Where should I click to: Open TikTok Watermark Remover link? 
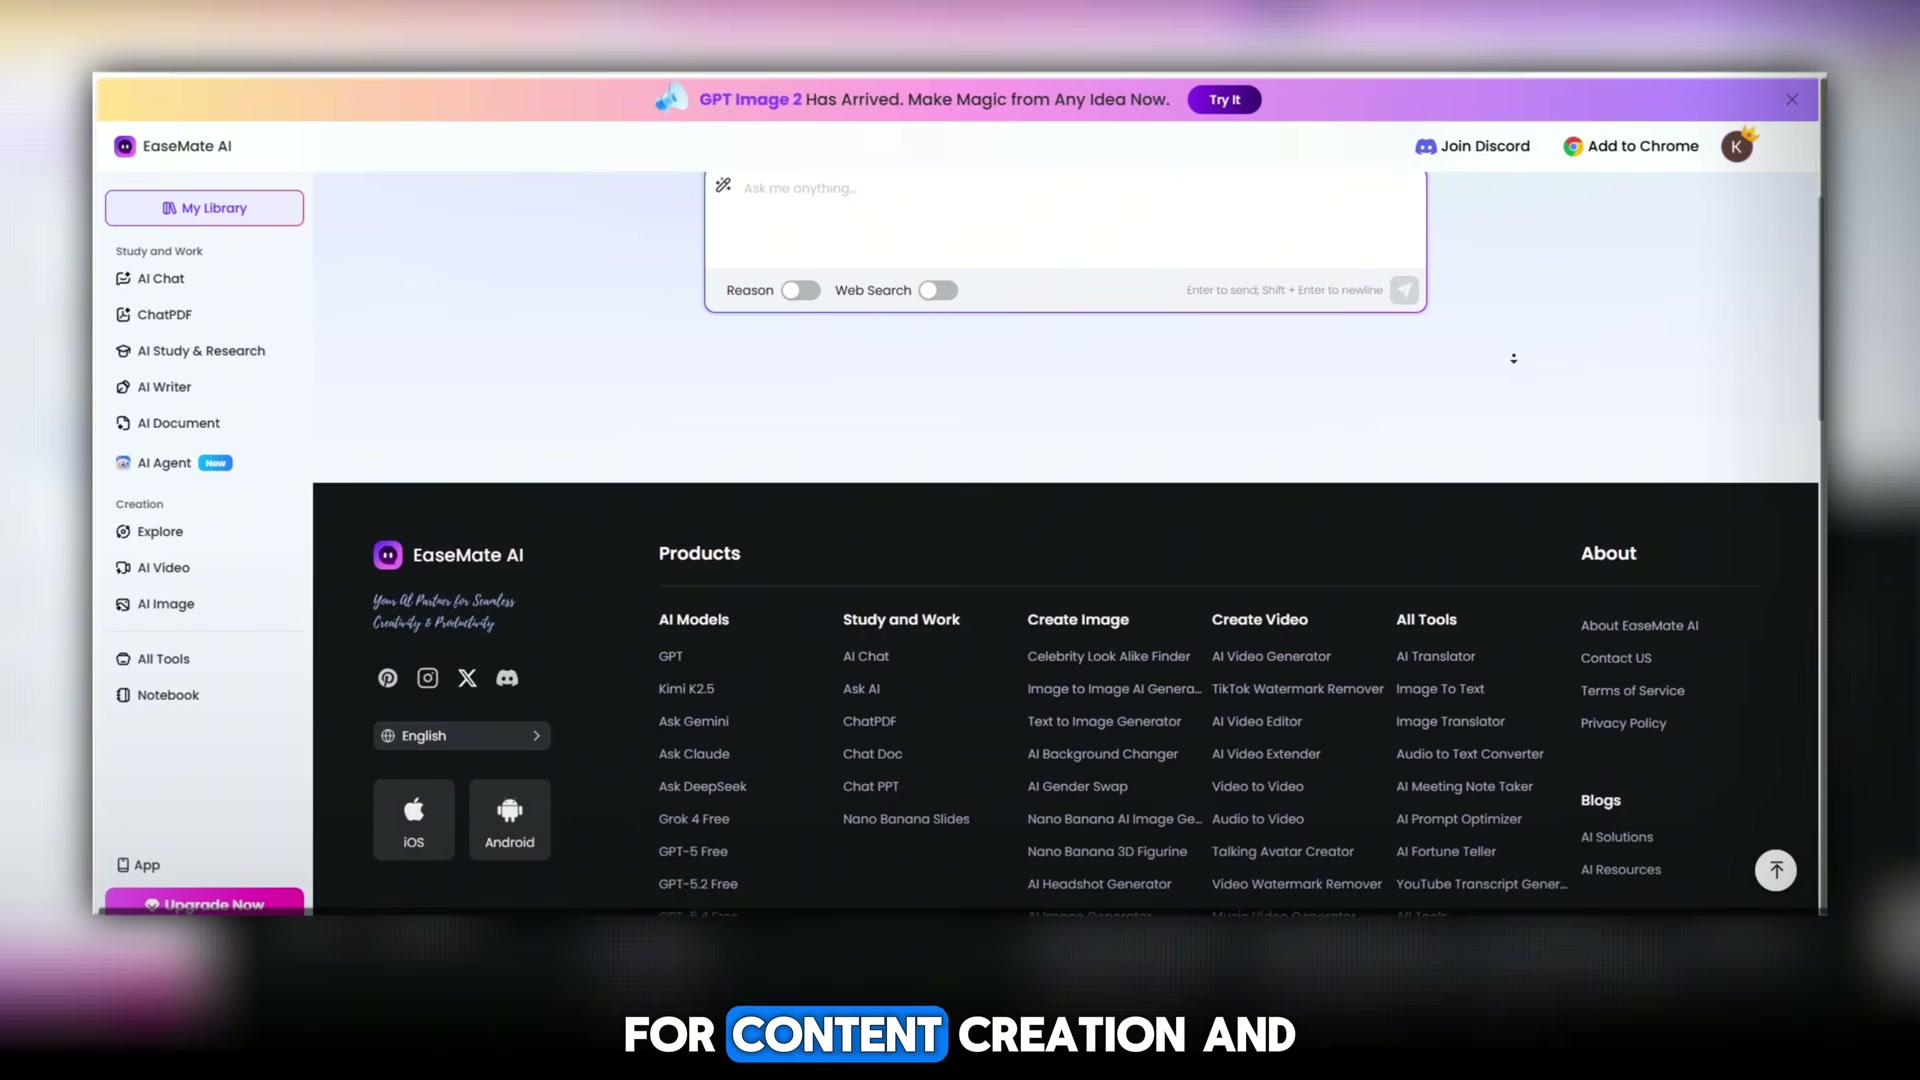[x=1298, y=689]
